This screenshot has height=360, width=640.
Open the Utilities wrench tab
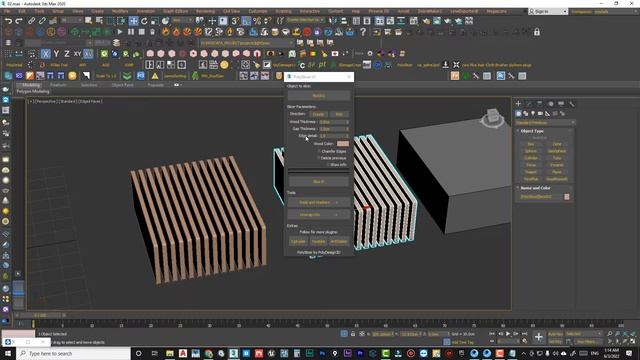click(x=571, y=104)
